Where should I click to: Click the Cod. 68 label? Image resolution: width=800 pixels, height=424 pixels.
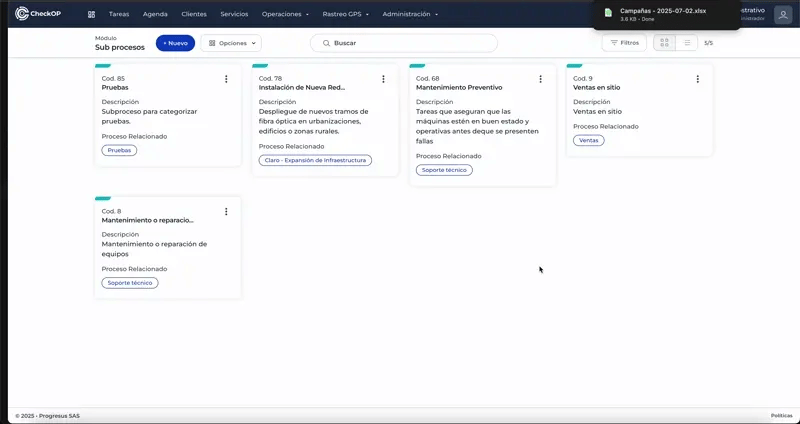tap(428, 79)
